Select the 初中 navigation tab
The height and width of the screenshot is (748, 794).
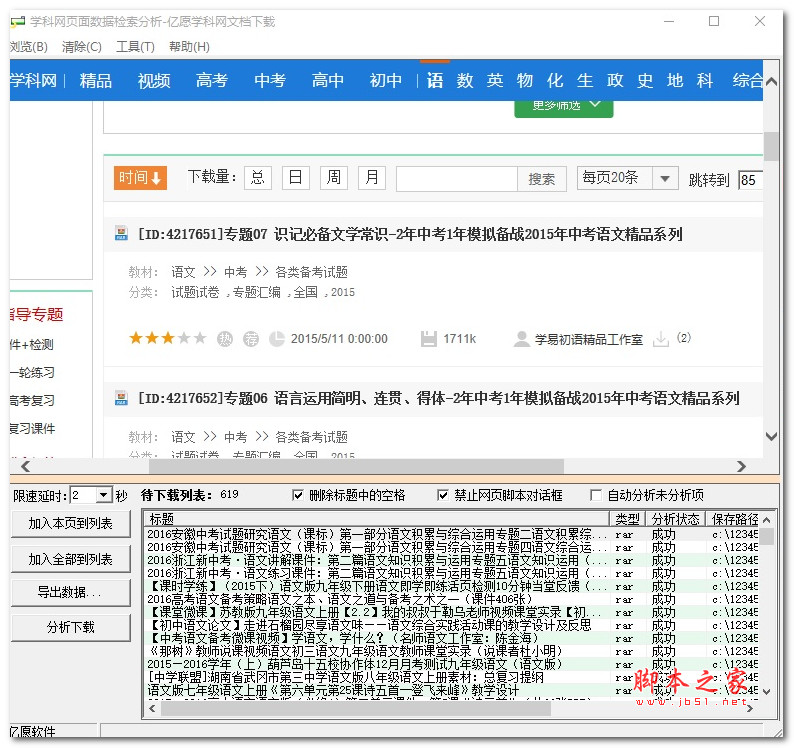385,81
